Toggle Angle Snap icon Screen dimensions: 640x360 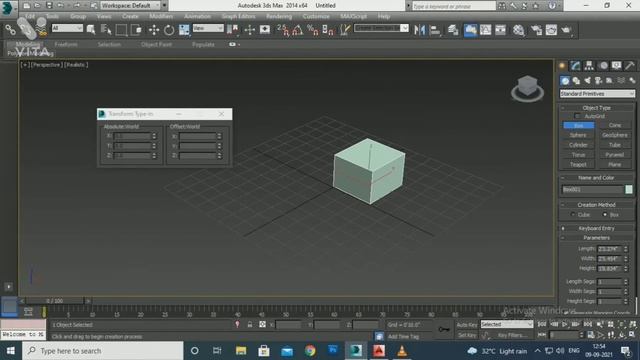click(x=298, y=30)
